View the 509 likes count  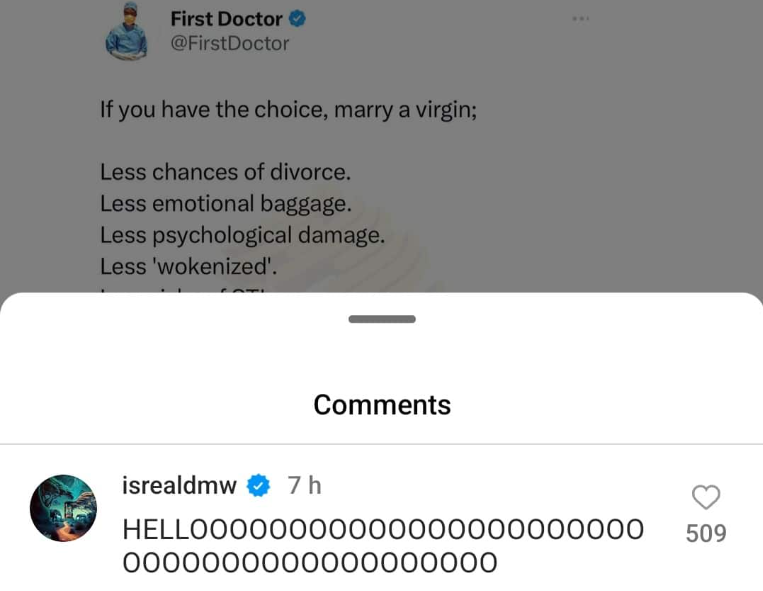[x=706, y=534]
